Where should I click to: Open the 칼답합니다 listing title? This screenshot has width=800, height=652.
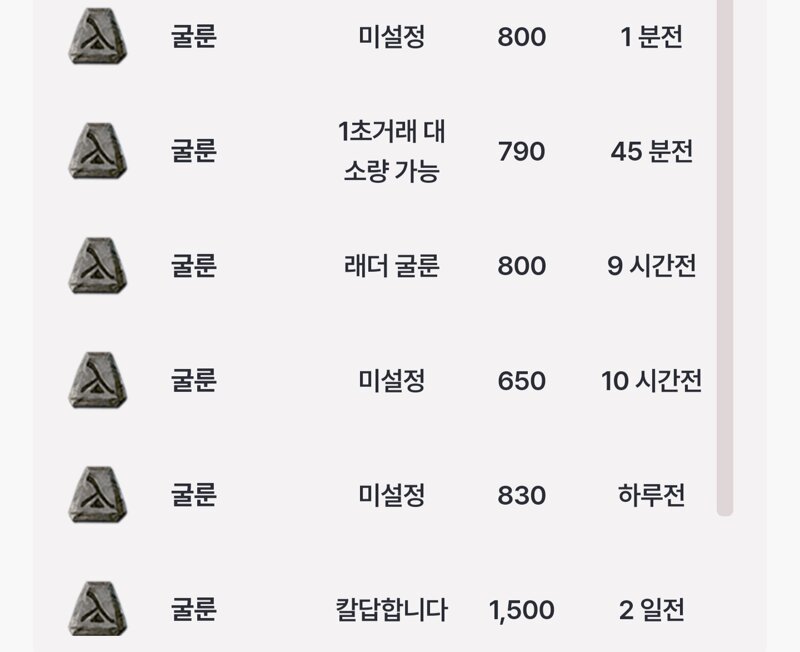coord(391,610)
